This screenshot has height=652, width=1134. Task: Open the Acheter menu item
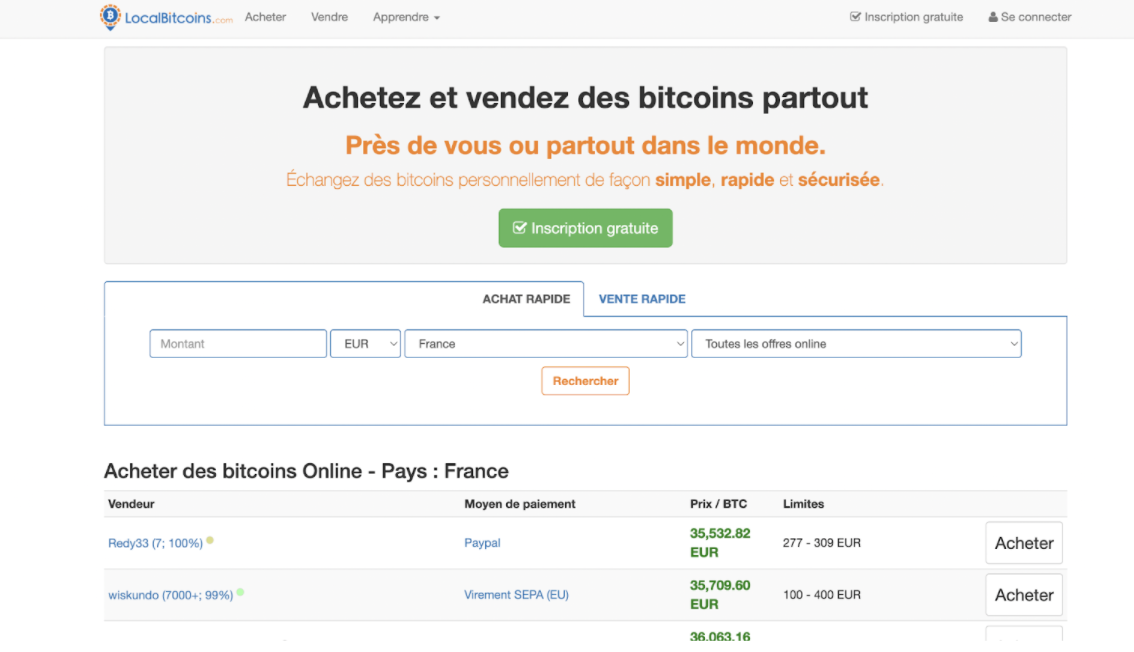265,17
